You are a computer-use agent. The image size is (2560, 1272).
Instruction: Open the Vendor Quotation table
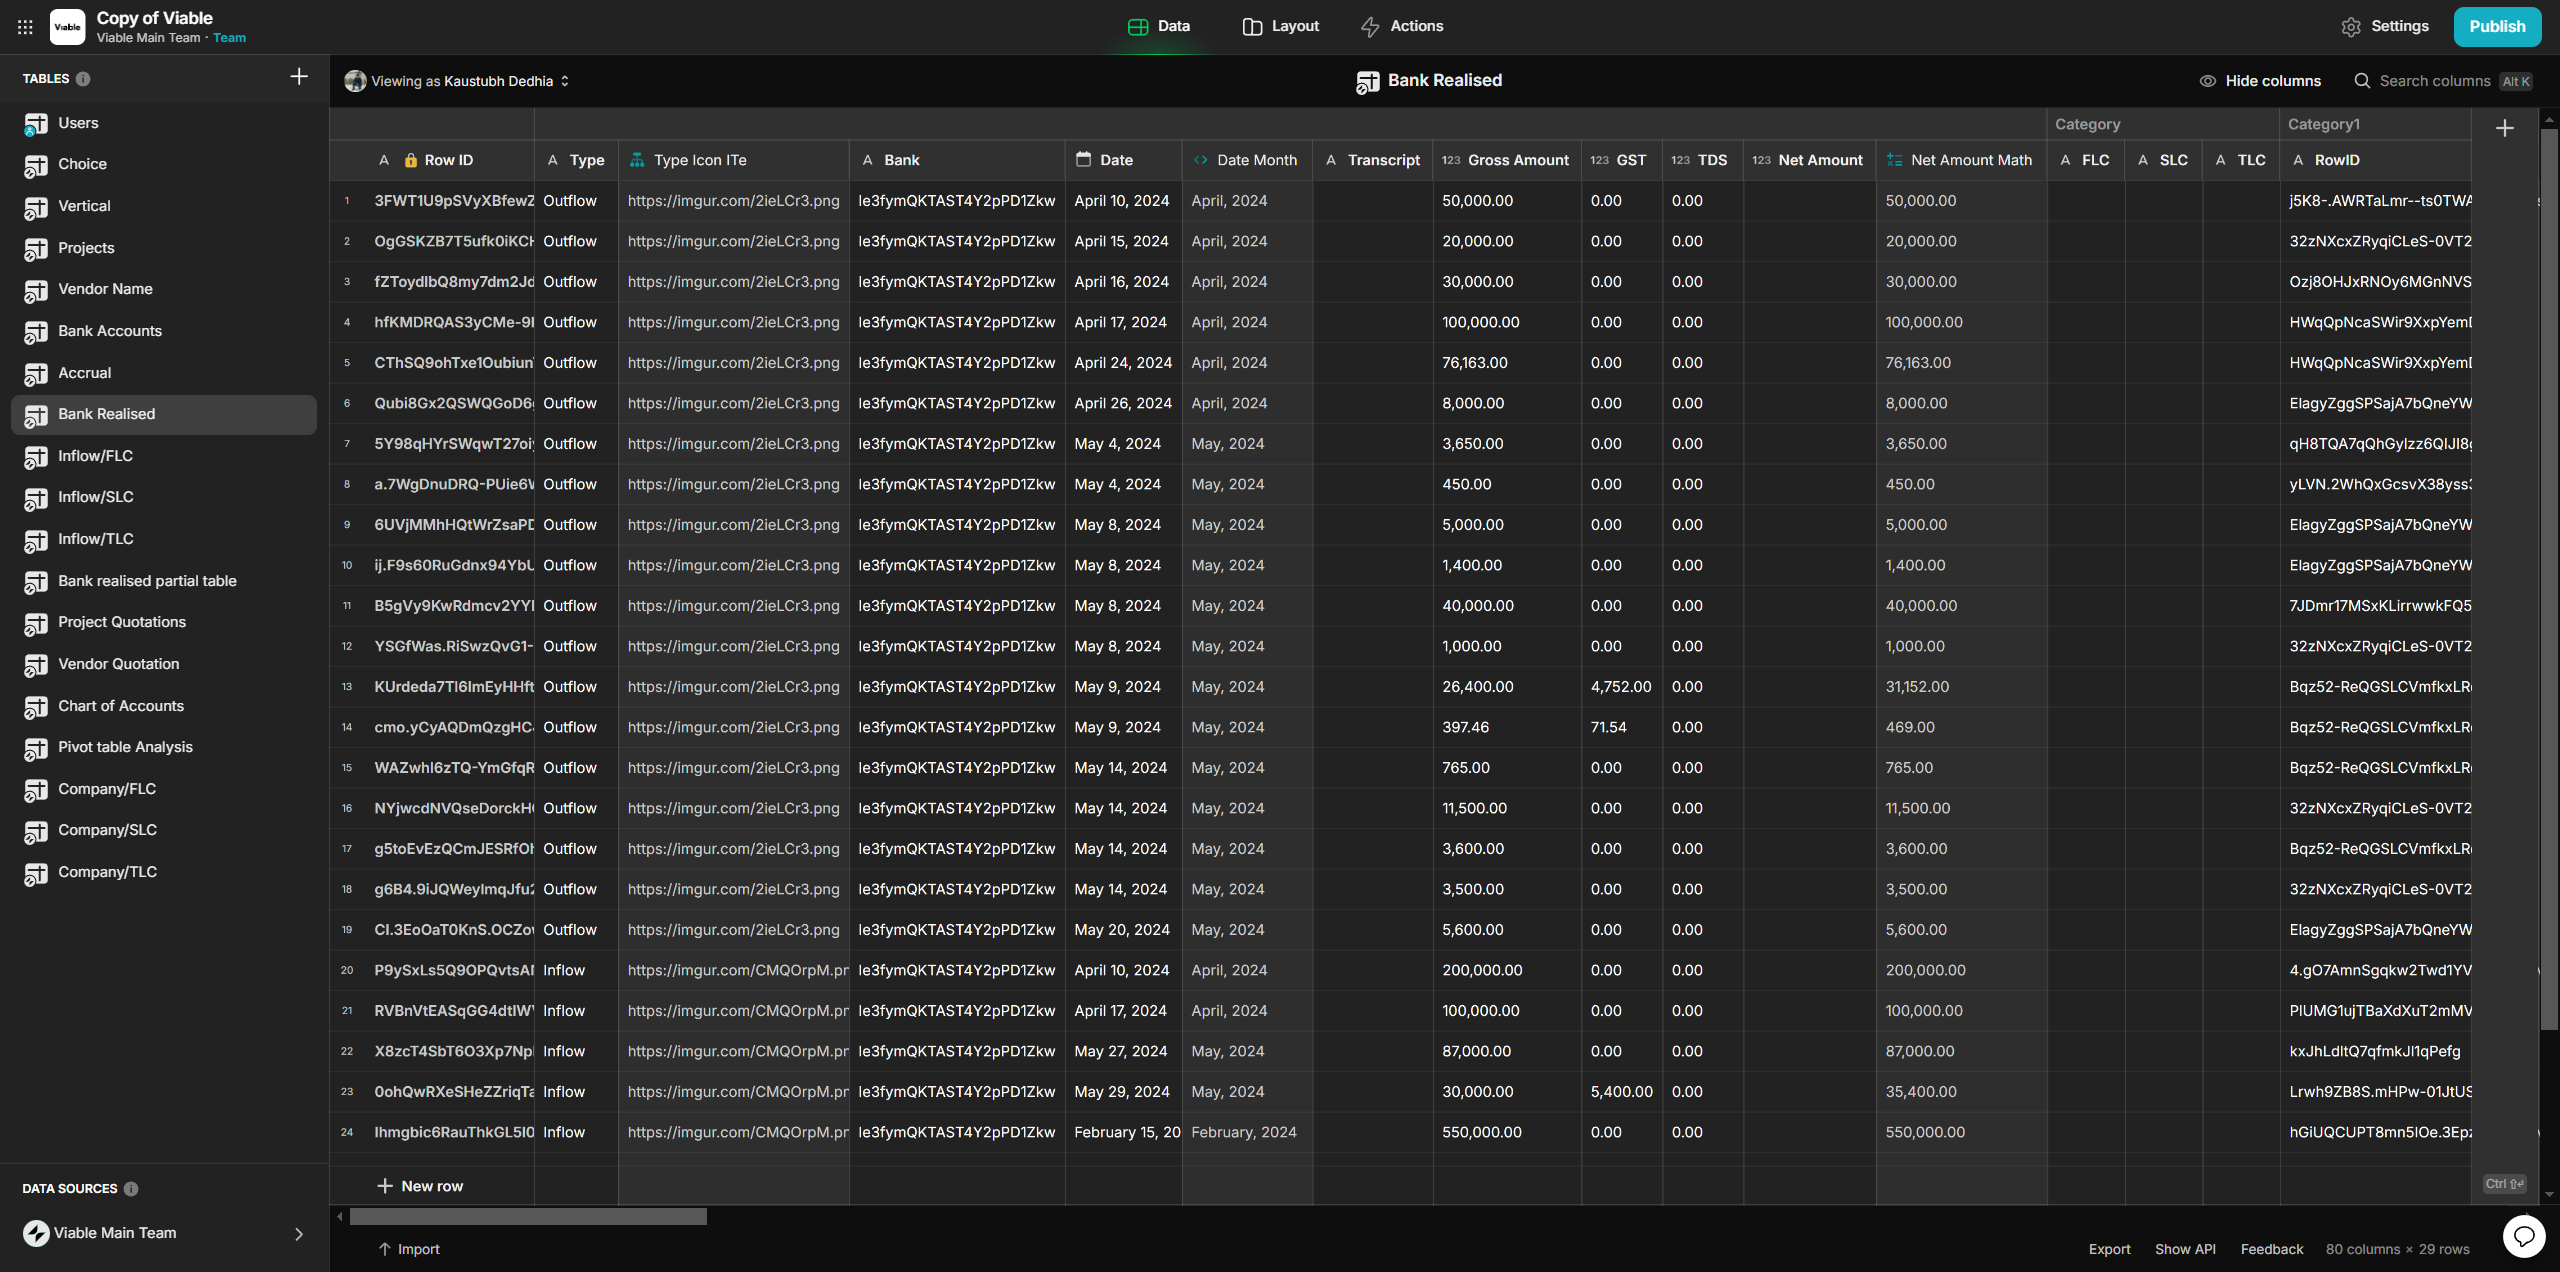pos(164,664)
